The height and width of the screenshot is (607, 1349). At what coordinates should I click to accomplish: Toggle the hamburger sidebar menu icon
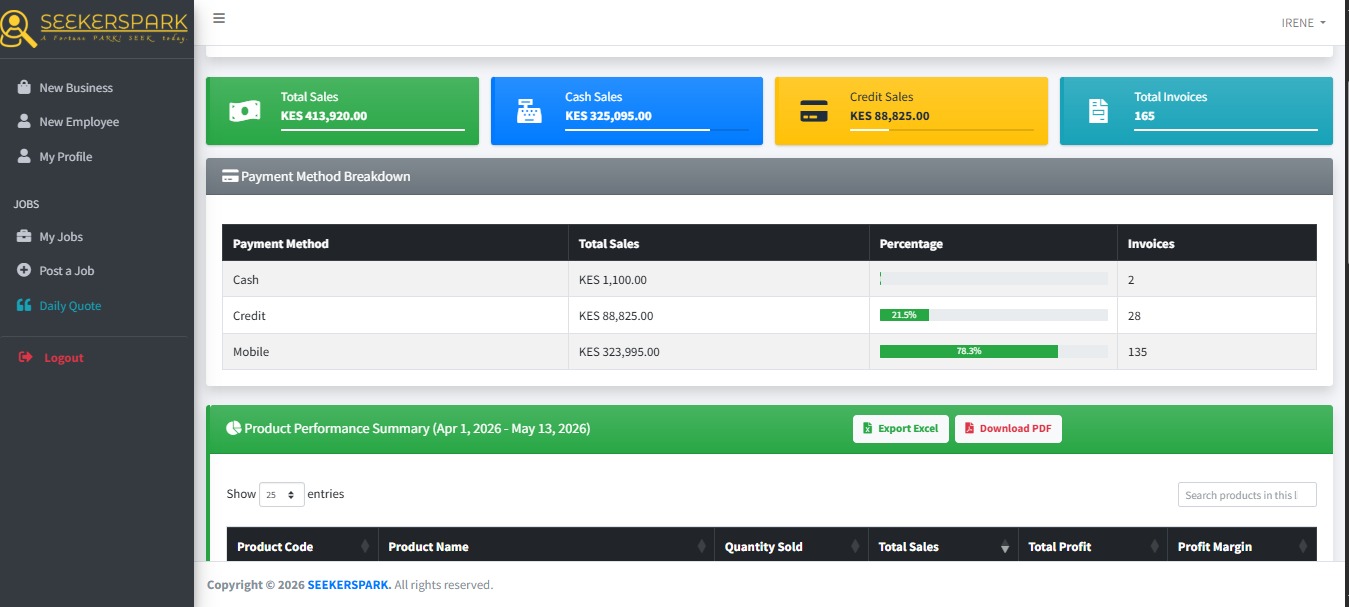coord(219,18)
